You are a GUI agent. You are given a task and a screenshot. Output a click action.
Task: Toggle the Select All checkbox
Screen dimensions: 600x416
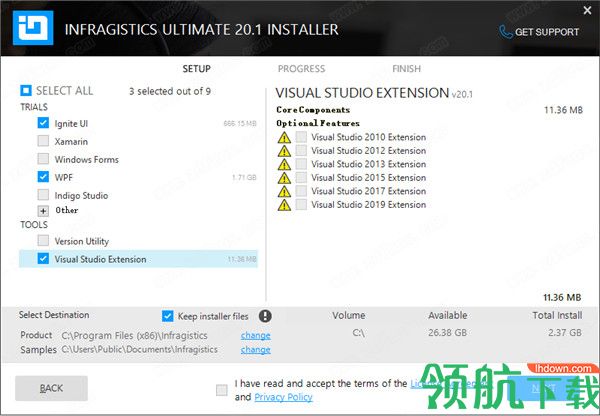(26, 91)
